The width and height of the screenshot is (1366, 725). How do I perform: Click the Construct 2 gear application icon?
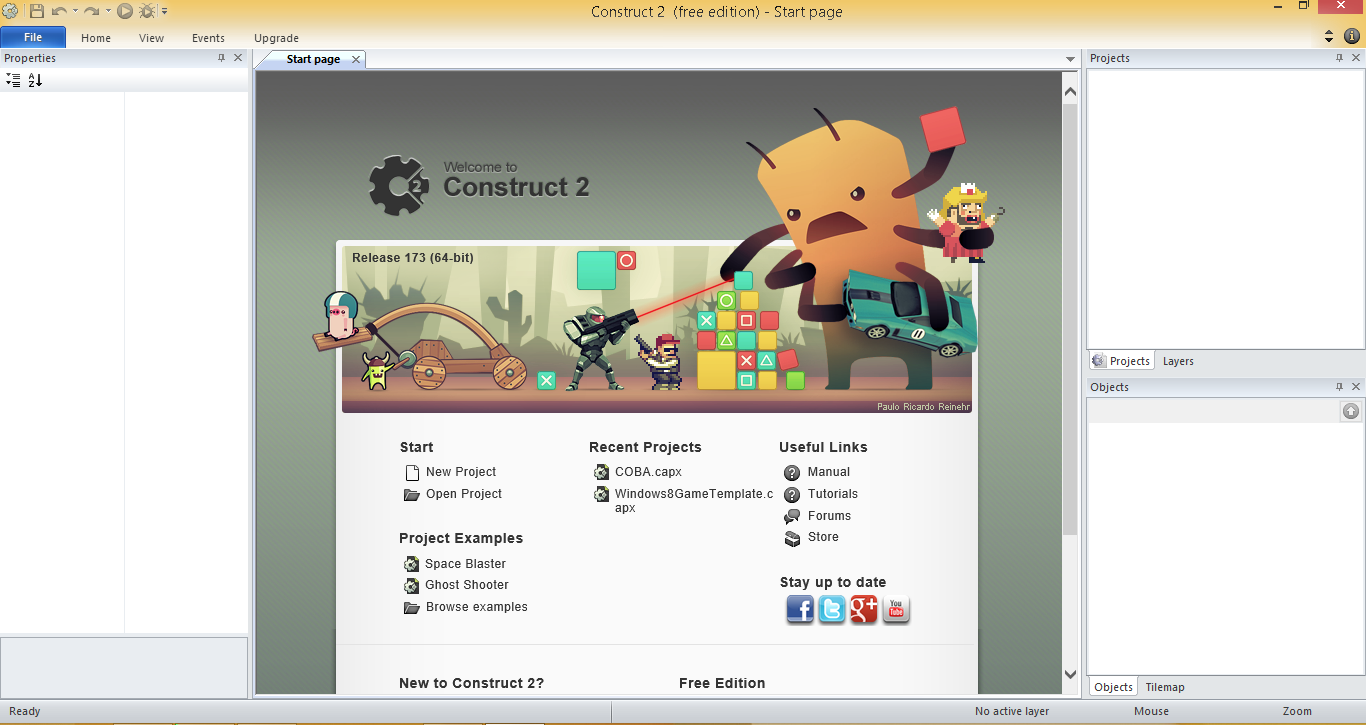(x=10, y=11)
